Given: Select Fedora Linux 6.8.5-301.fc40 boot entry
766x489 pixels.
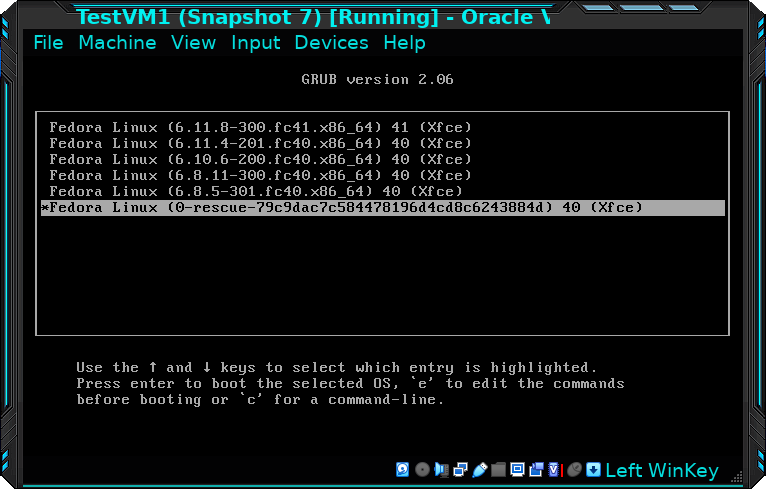Looking at the screenshot, I should [383, 191].
